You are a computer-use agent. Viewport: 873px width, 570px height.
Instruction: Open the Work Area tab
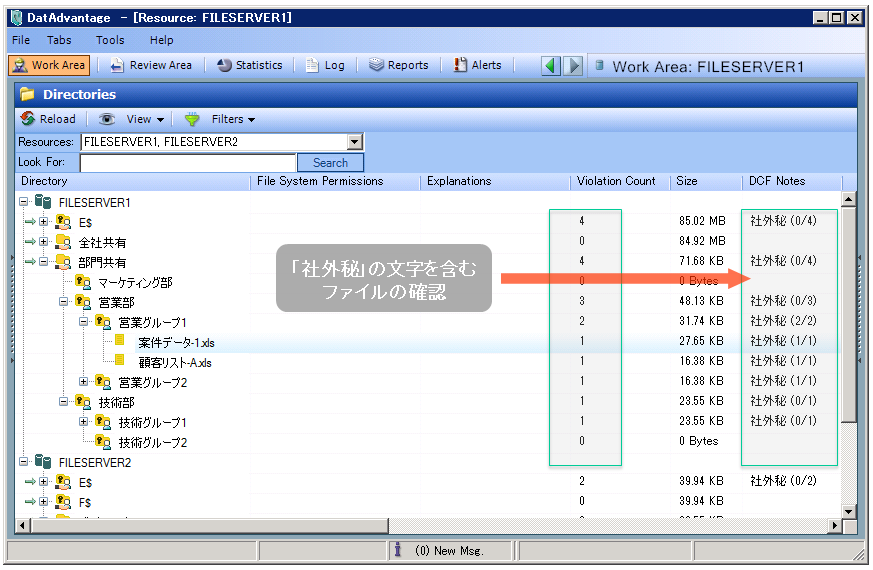point(49,65)
